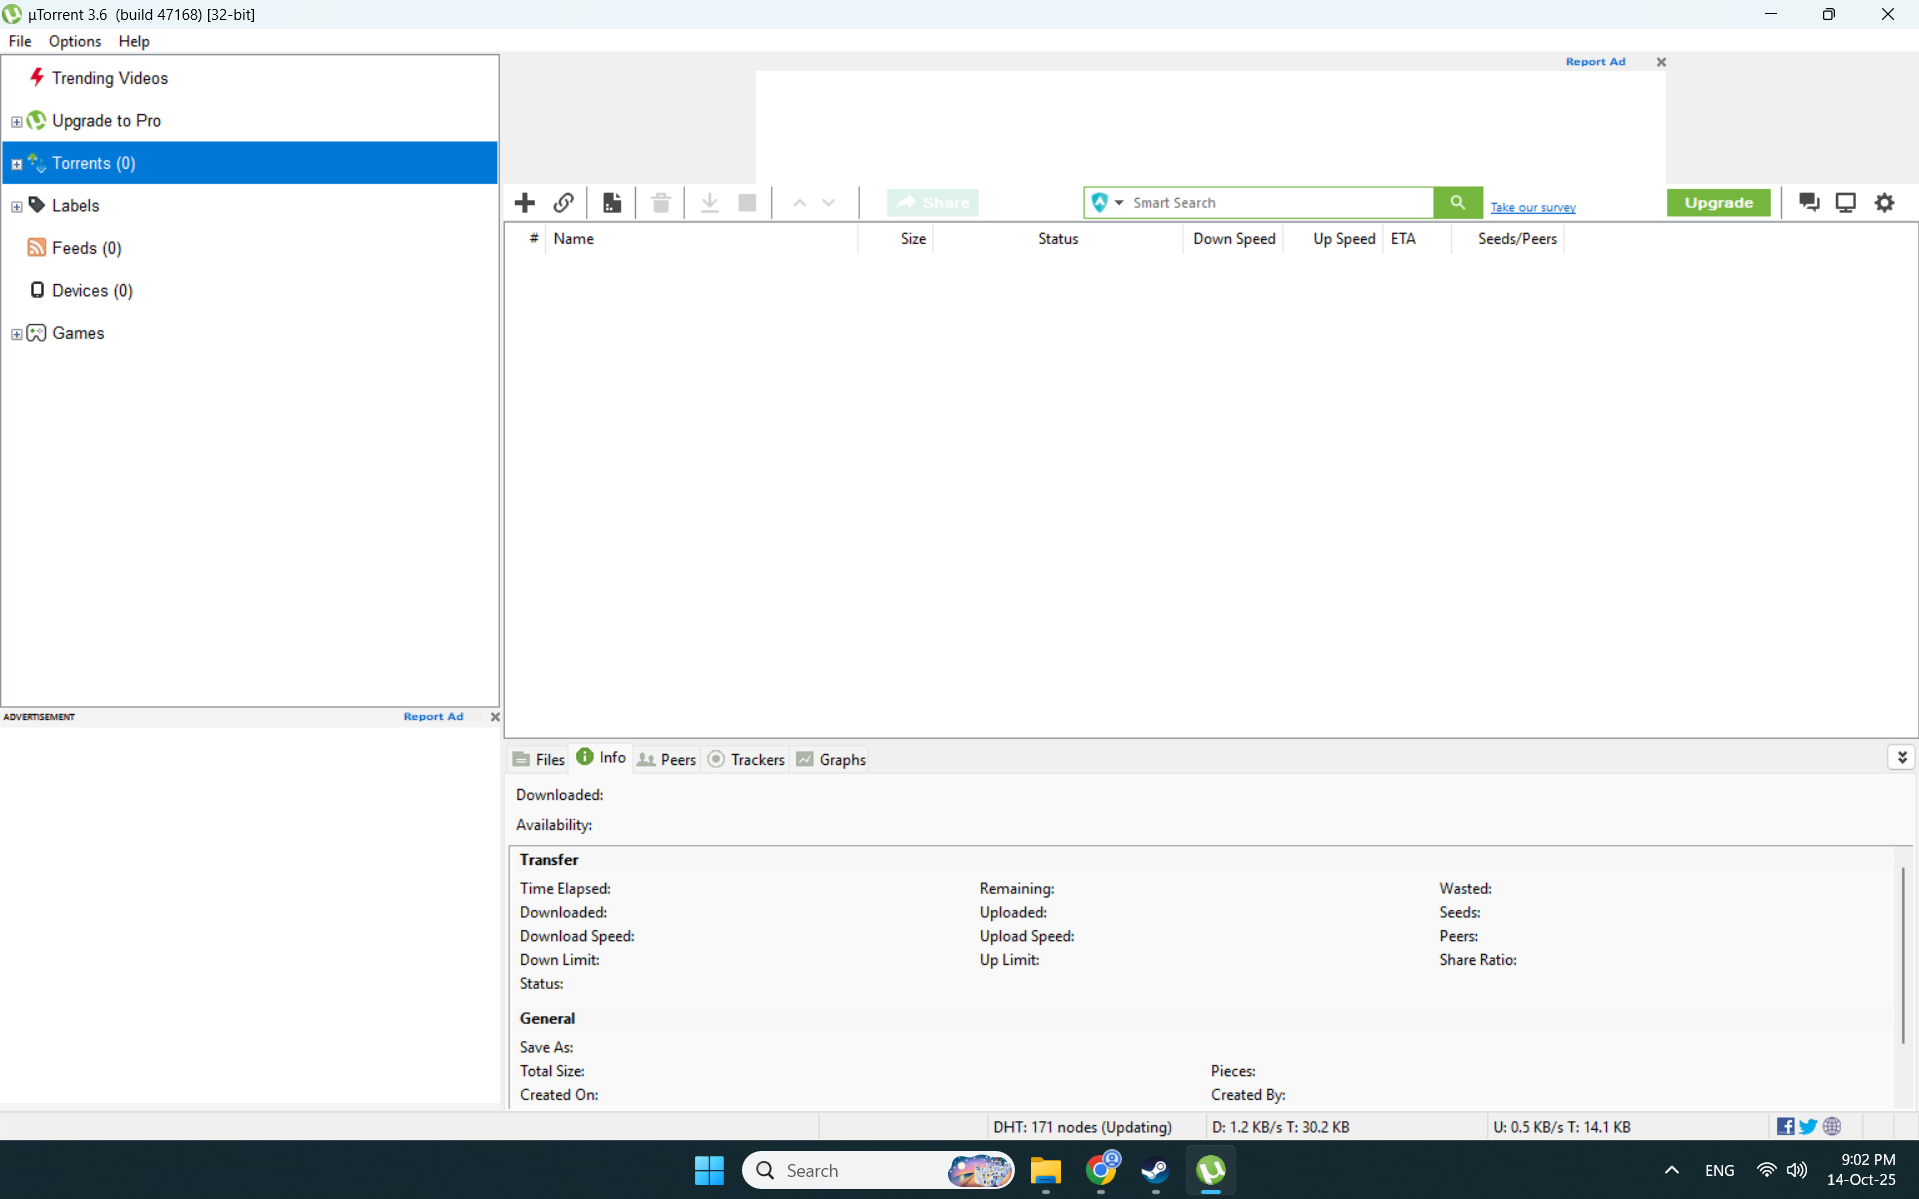Viewport: 1919px width, 1199px height.
Task: Click the Add Torrent from URL link icon
Action: [564, 203]
